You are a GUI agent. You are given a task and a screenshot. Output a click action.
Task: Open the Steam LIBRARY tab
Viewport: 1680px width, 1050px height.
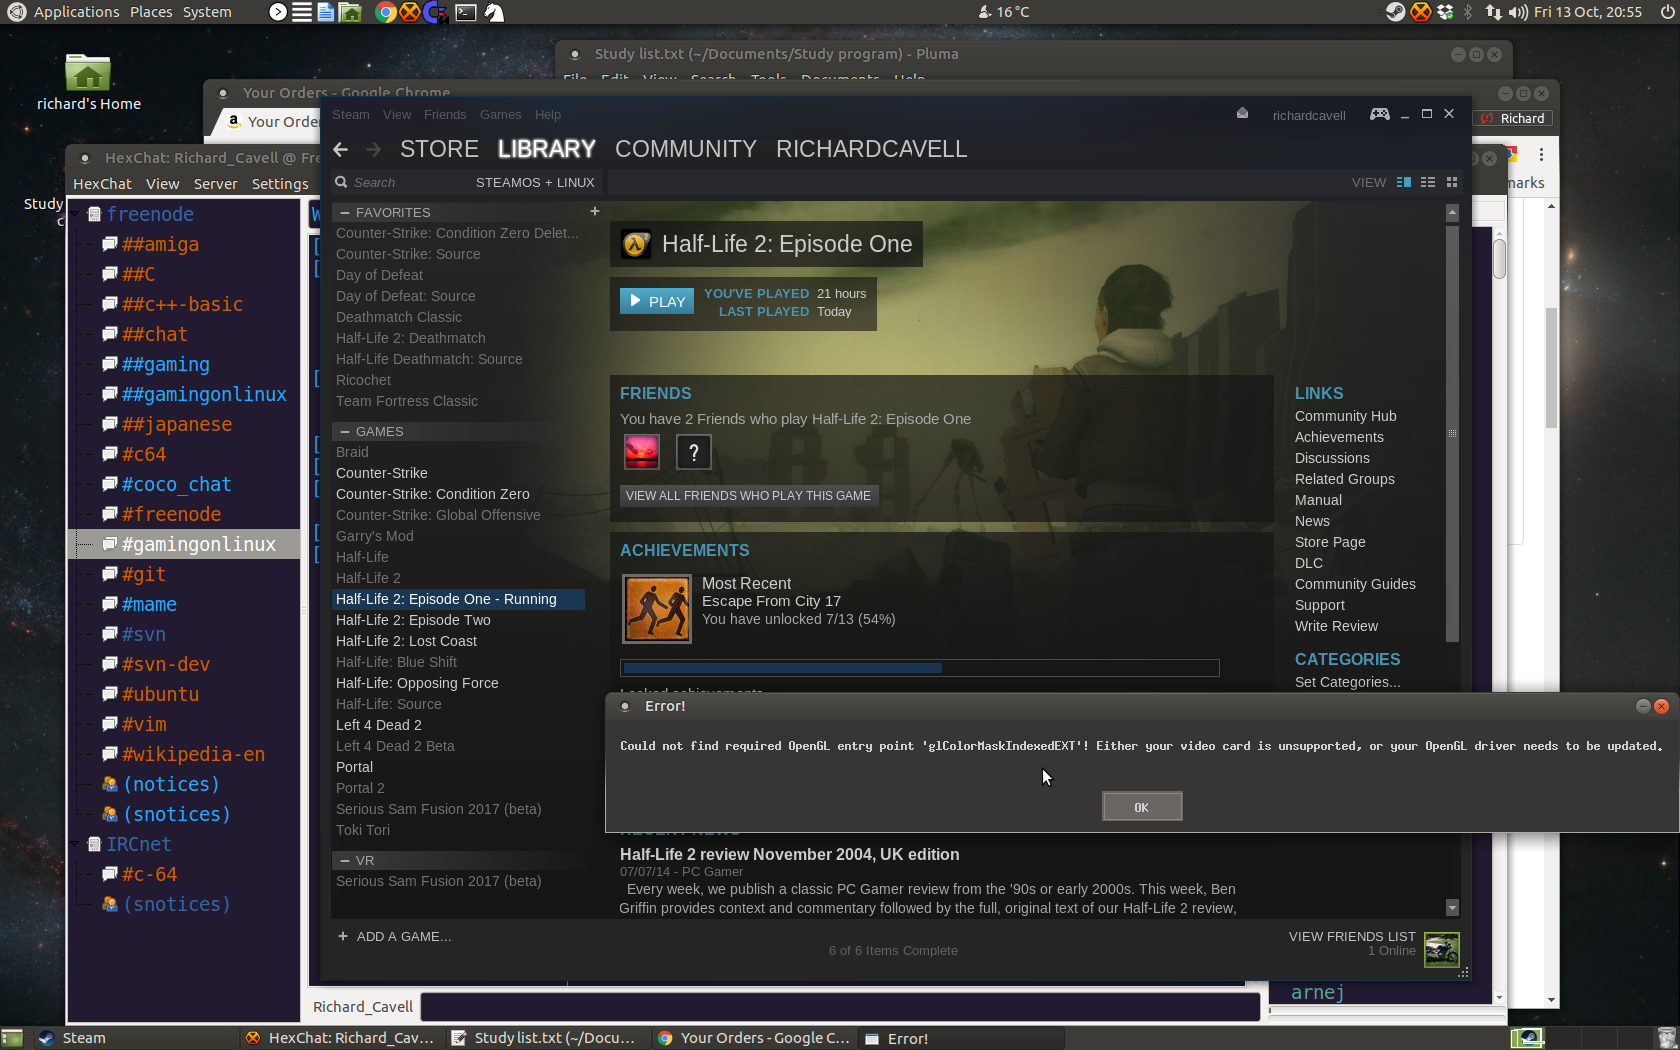547,149
